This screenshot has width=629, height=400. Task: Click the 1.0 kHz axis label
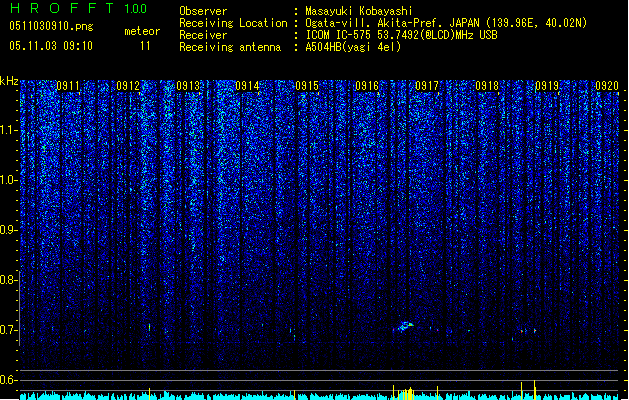tap(9, 180)
